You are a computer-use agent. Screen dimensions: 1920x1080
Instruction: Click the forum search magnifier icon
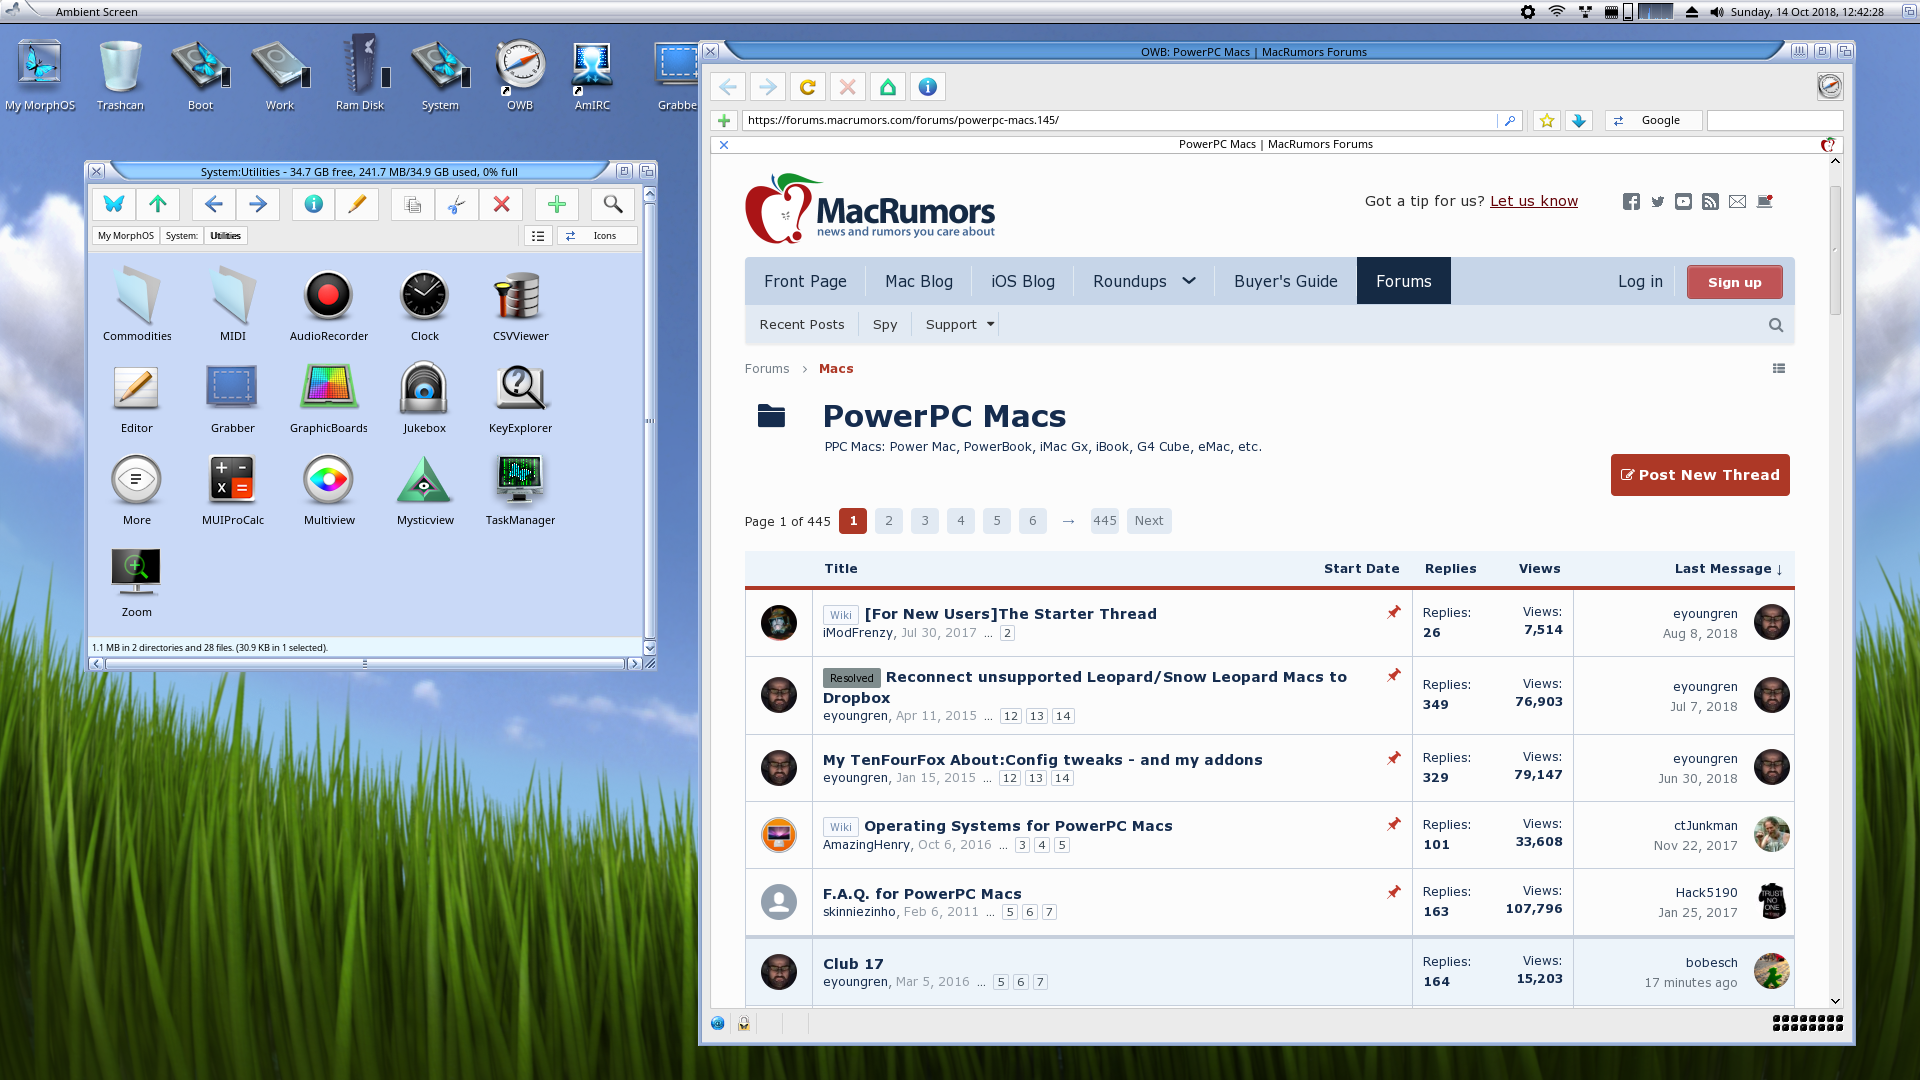(x=1775, y=325)
